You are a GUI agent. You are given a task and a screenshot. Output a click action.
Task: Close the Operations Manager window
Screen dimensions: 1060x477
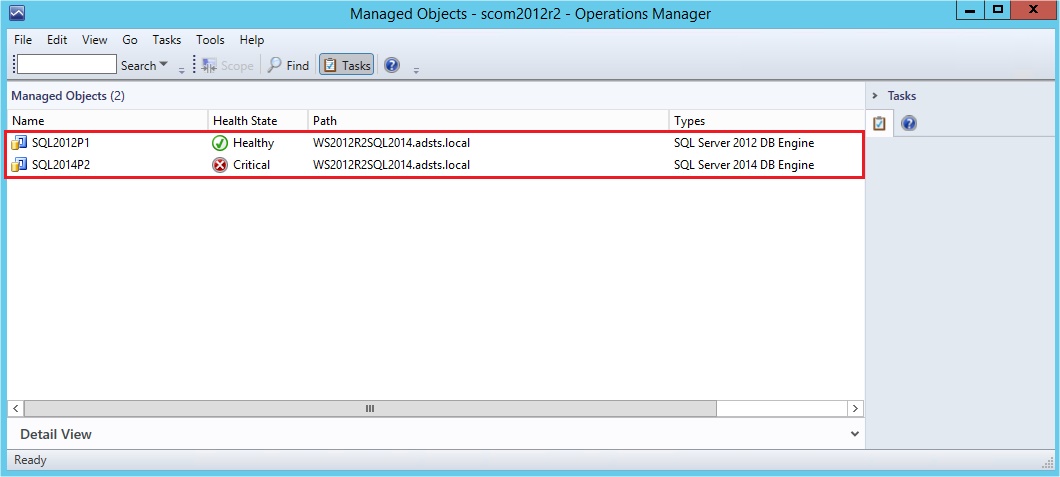tap(1034, 10)
